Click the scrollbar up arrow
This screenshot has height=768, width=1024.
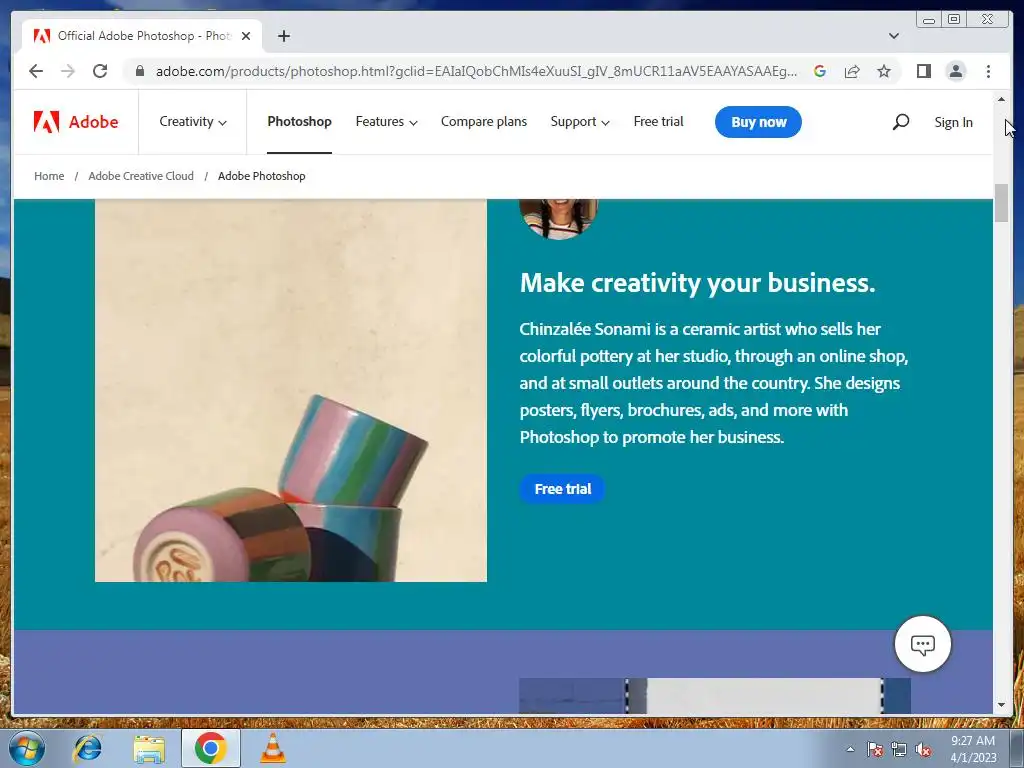pos(1001,99)
